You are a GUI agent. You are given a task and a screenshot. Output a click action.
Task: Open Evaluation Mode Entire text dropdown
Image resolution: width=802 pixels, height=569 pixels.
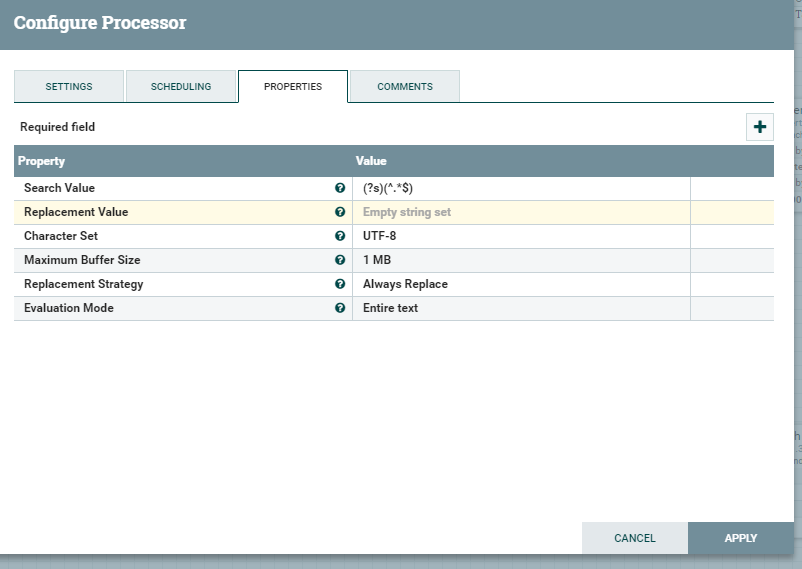(520, 308)
